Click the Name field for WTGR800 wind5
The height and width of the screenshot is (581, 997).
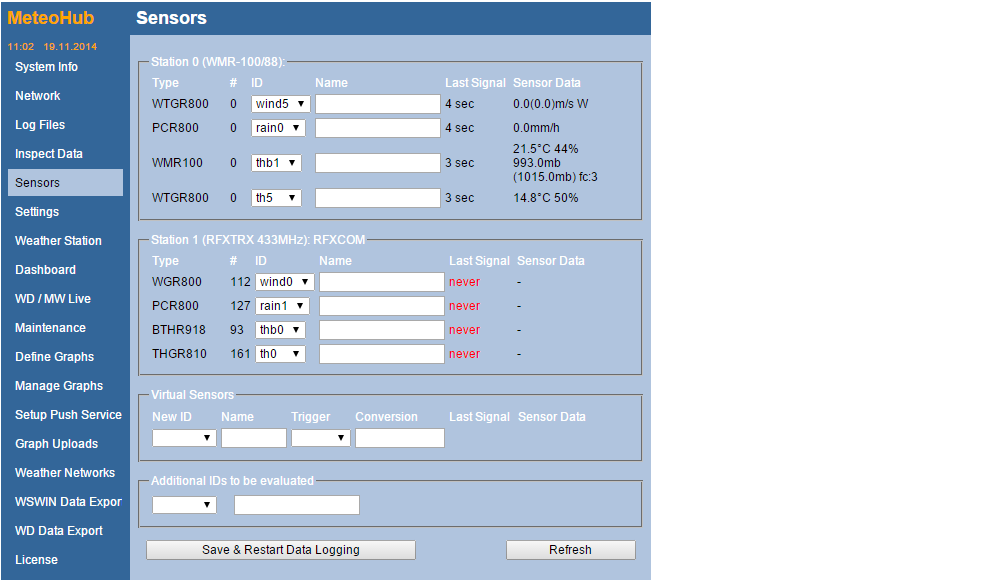coord(377,104)
